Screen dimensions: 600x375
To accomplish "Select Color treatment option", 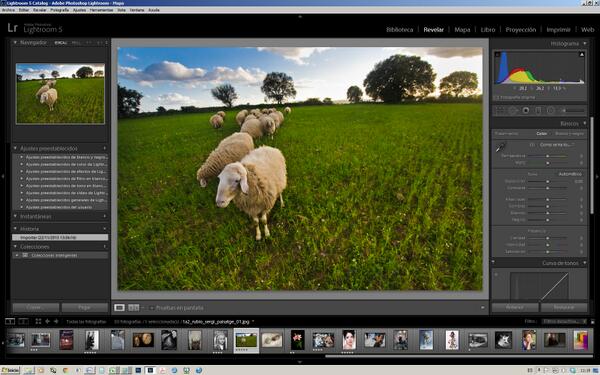I will pos(541,134).
